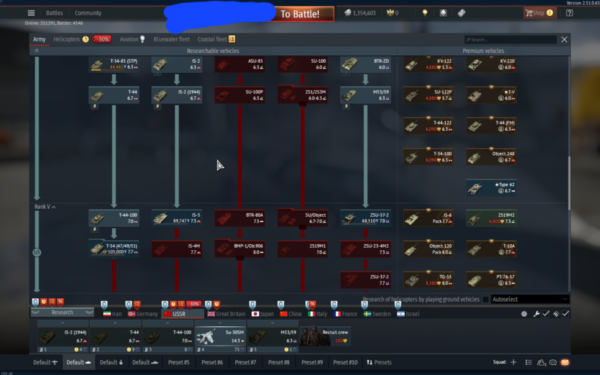
Task: Switch to the Coastal fleet tab
Action: click(216, 39)
